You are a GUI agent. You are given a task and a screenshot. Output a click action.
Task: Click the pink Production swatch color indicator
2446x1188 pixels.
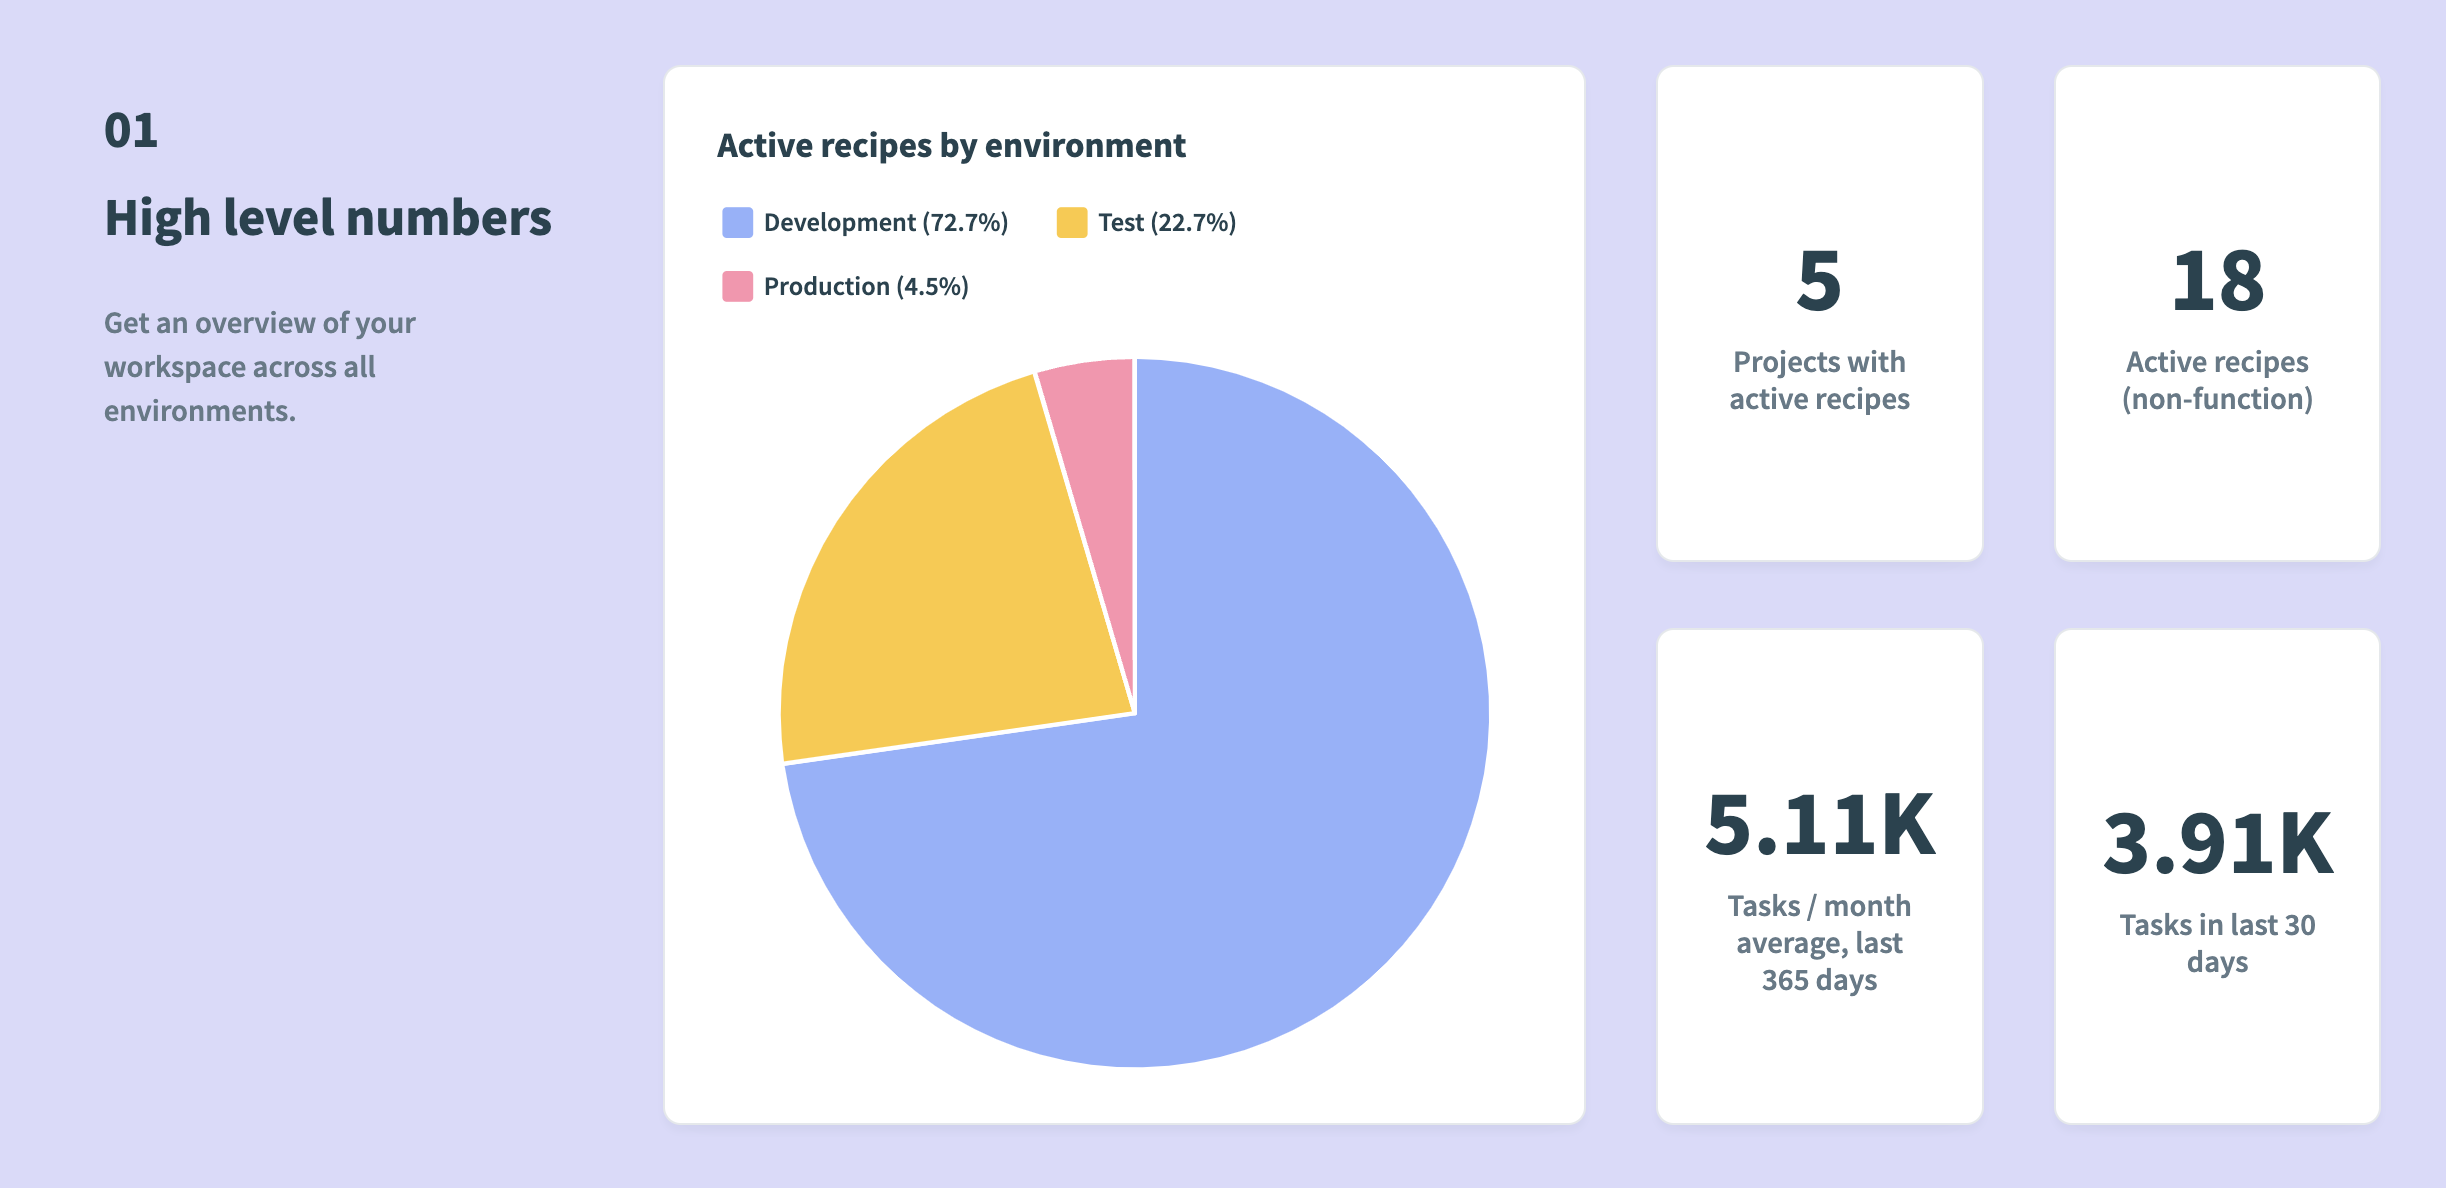tap(737, 286)
